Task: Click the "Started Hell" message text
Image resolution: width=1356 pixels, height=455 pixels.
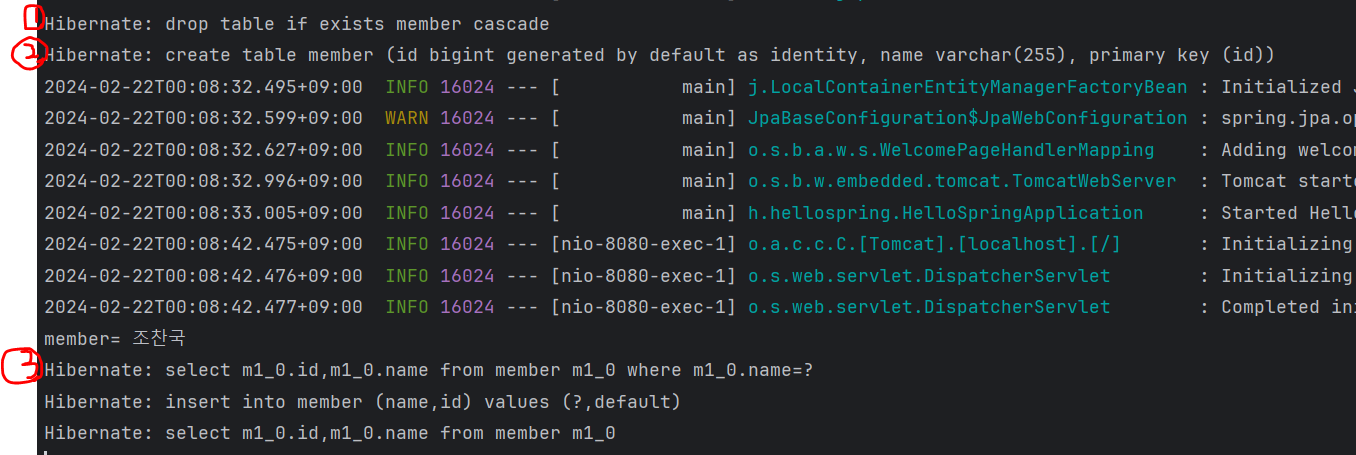Action: tap(1288, 213)
